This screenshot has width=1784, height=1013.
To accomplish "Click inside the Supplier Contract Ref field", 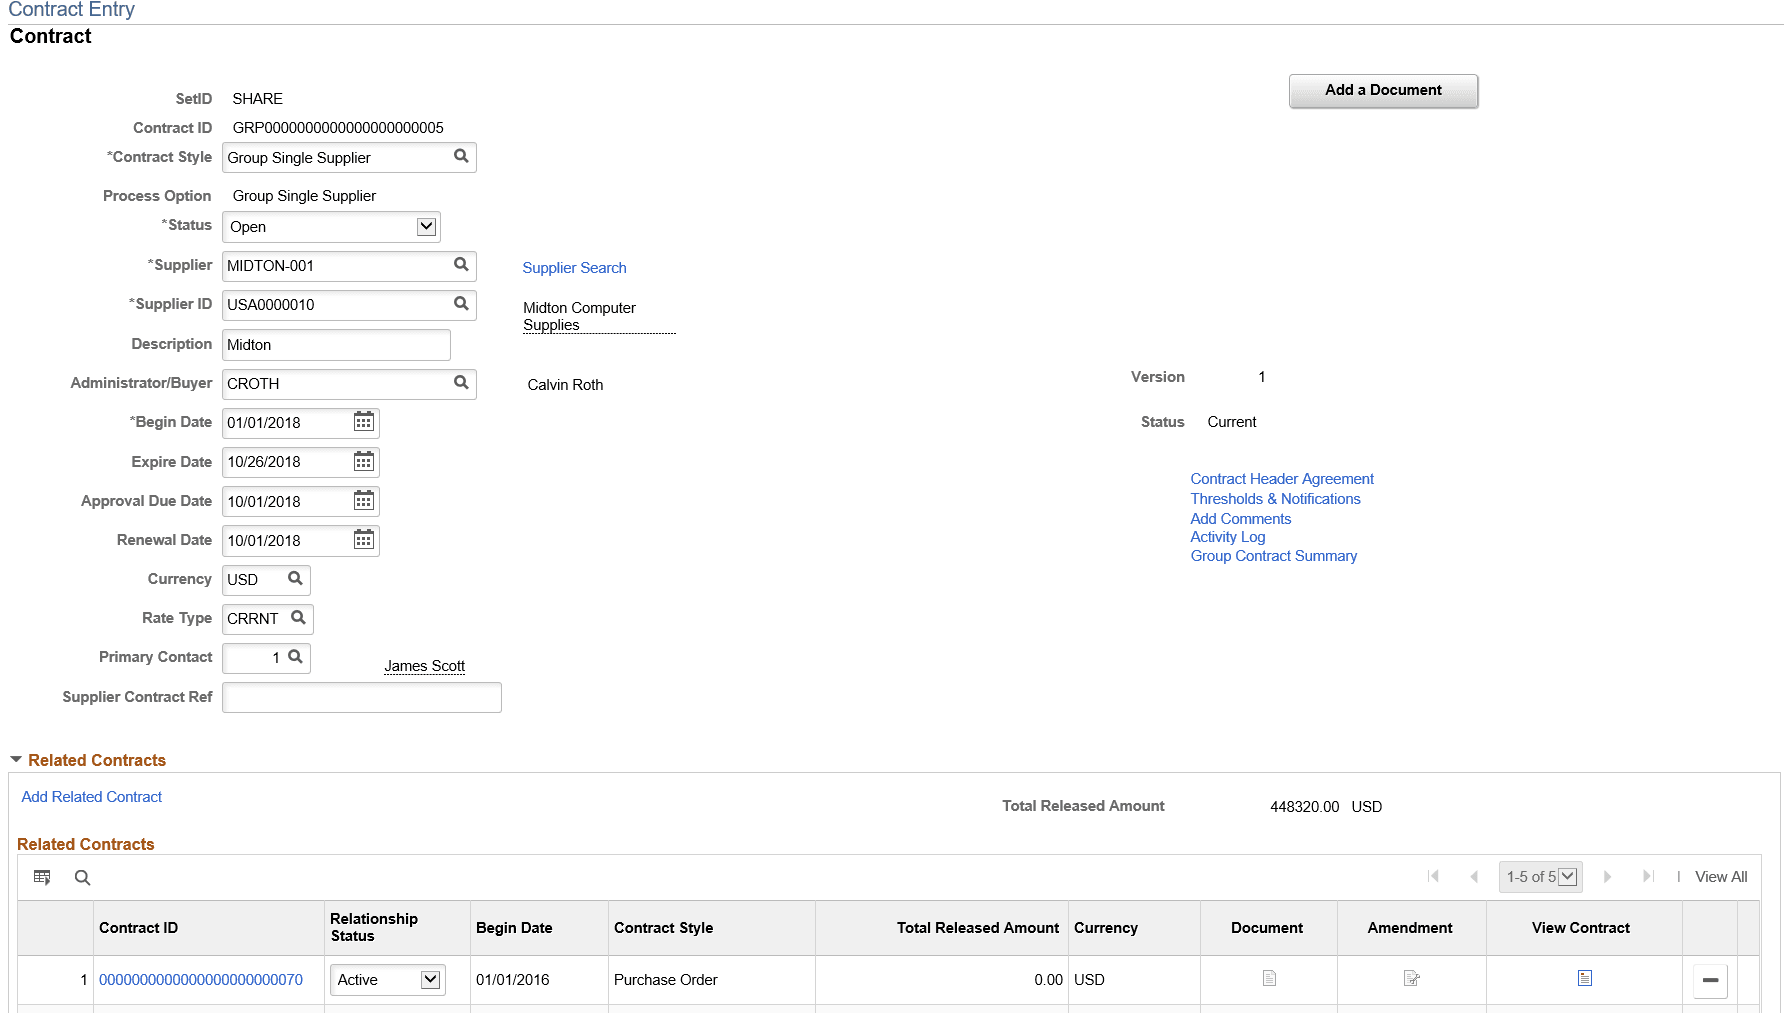I will pos(360,697).
